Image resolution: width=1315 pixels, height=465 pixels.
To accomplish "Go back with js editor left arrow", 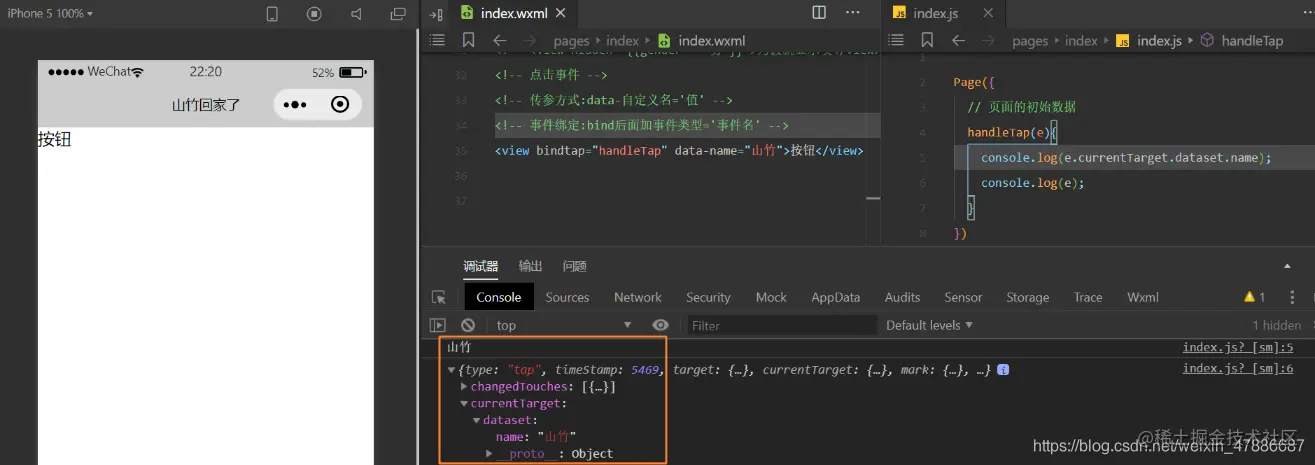I will [959, 40].
